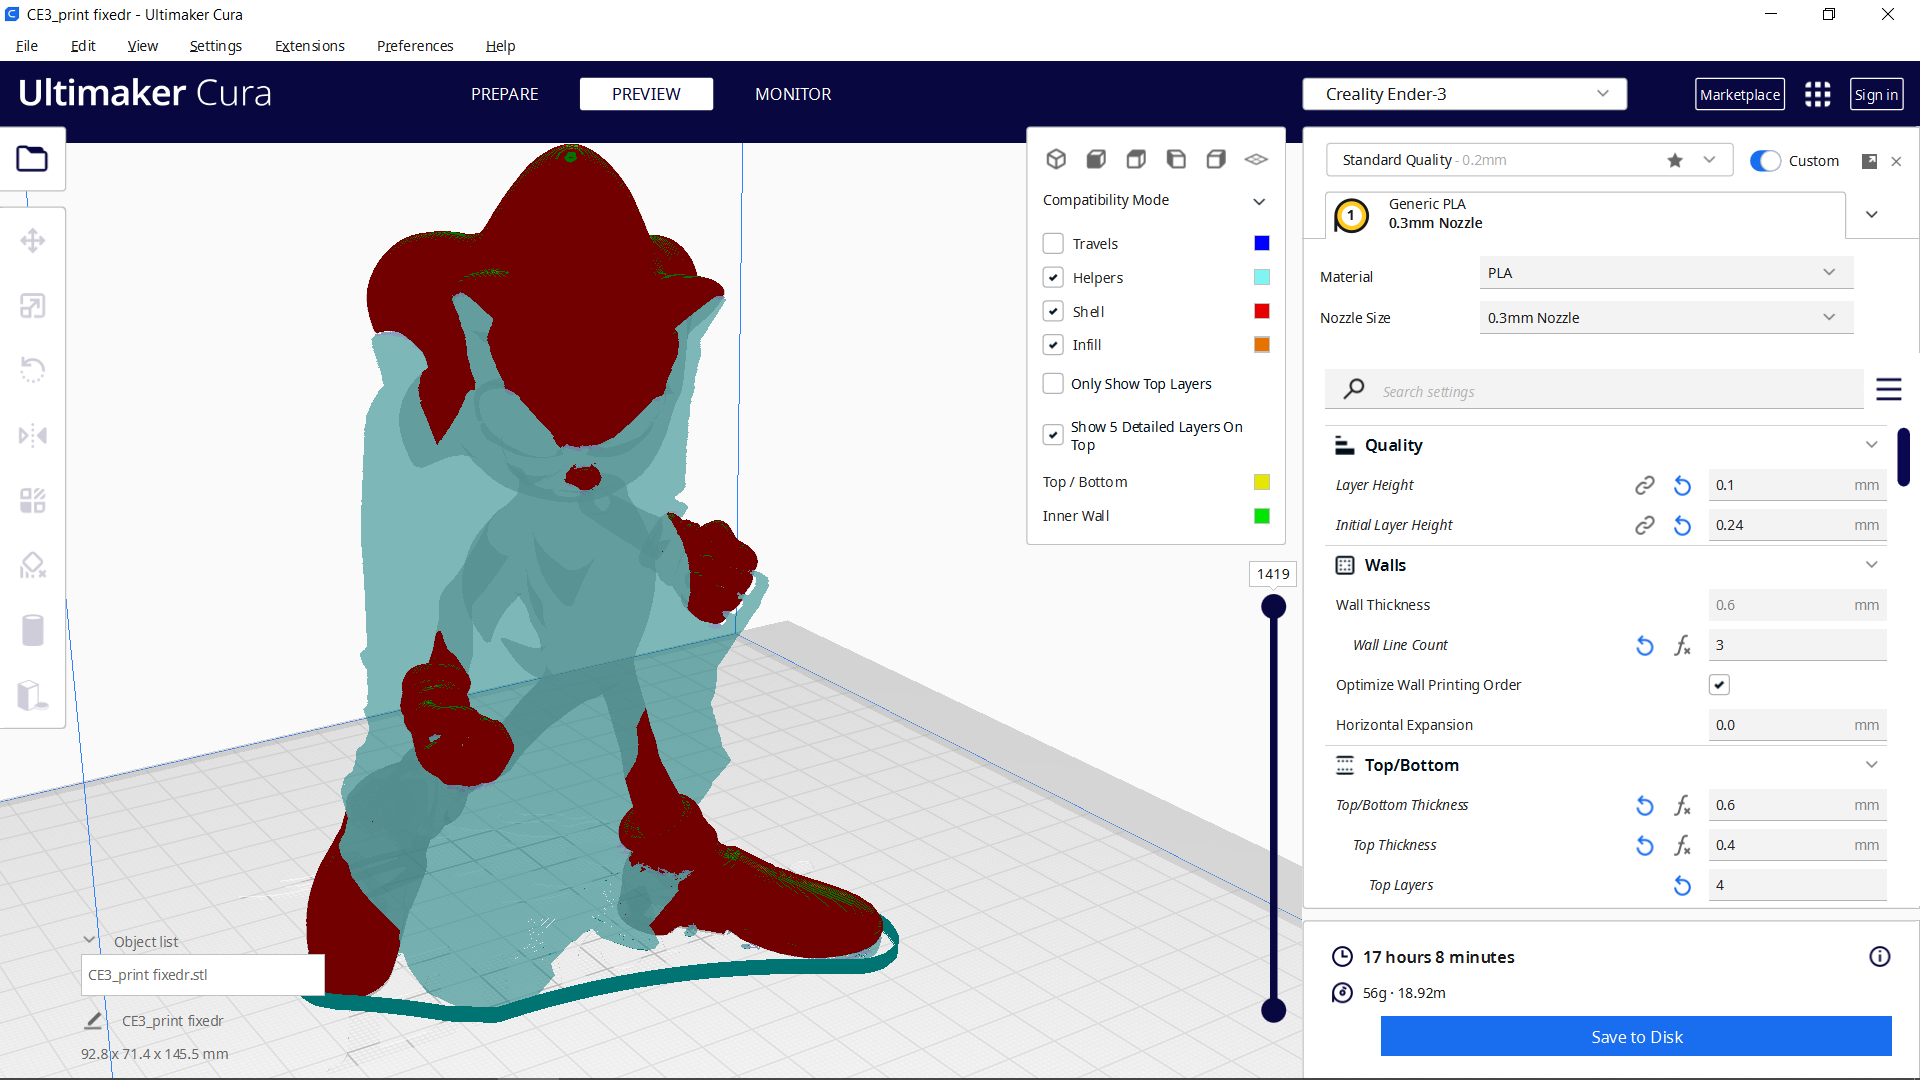Image resolution: width=1920 pixels, height=1080 pixels.
Task: Open the applications grid icon
Action: coord(1817,94)
